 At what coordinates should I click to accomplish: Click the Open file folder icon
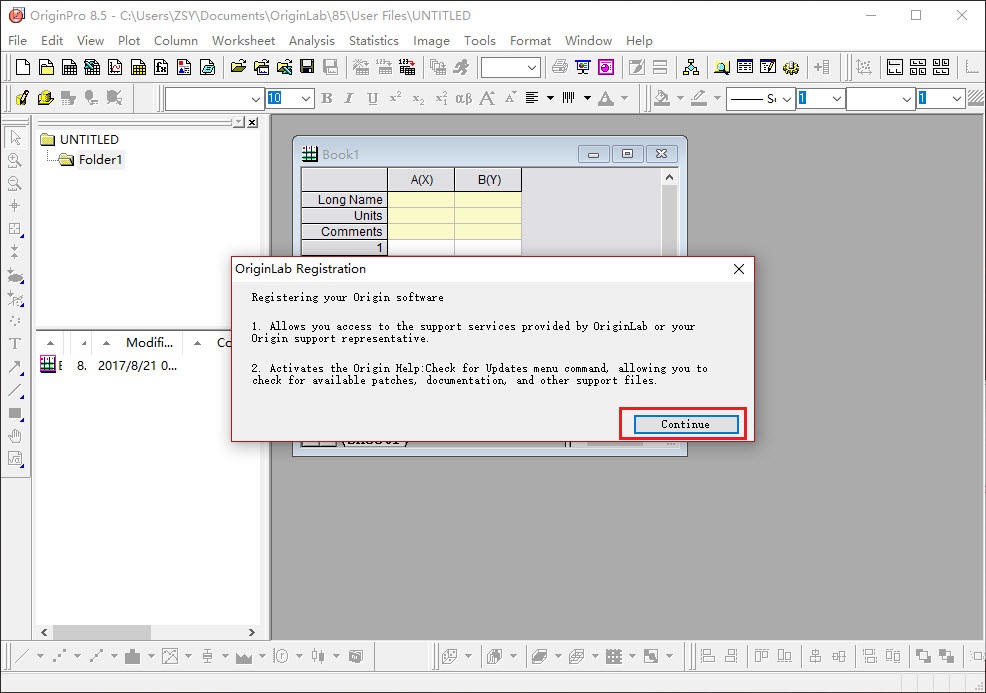[238, 67]
